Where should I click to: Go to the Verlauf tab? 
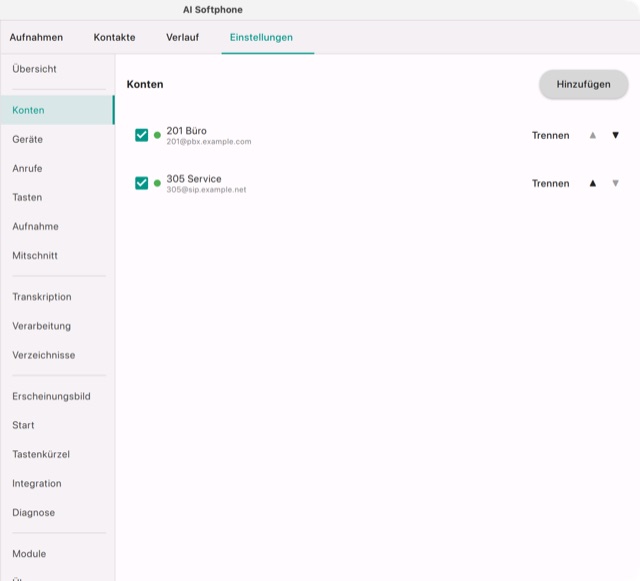(182, 38)
